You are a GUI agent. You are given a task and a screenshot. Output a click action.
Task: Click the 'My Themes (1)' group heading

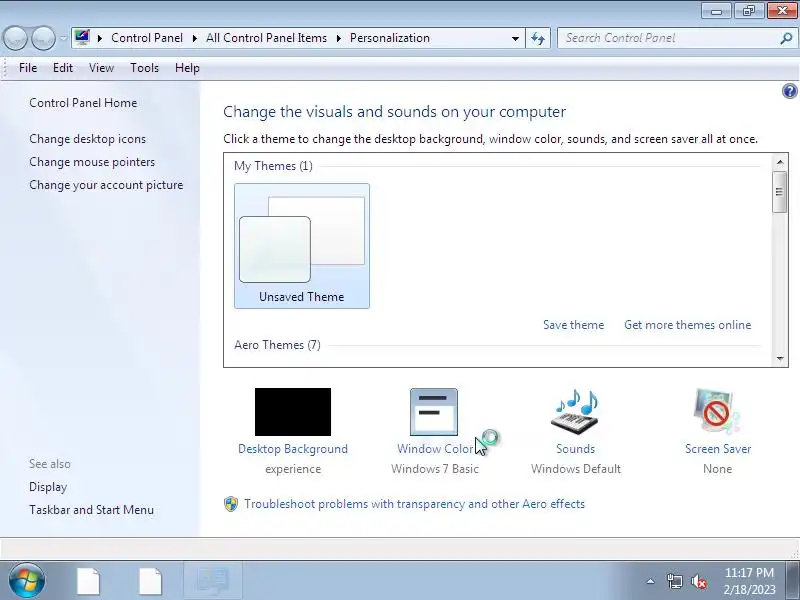(273, 166)
